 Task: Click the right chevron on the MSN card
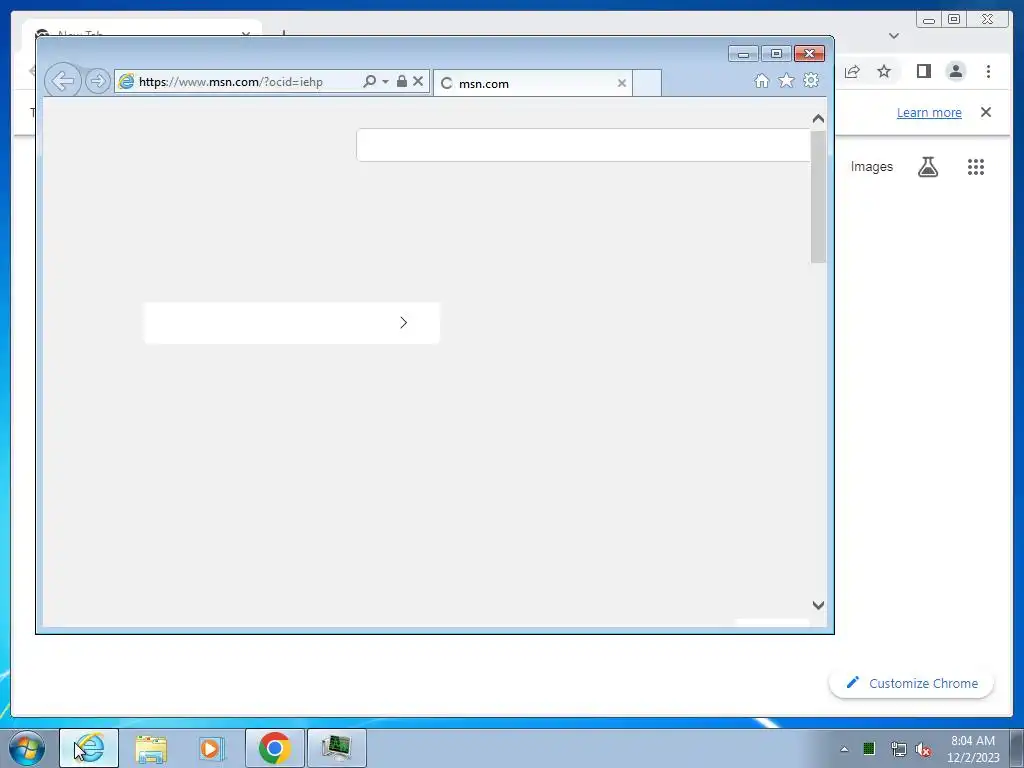click(x=404, y=323)
